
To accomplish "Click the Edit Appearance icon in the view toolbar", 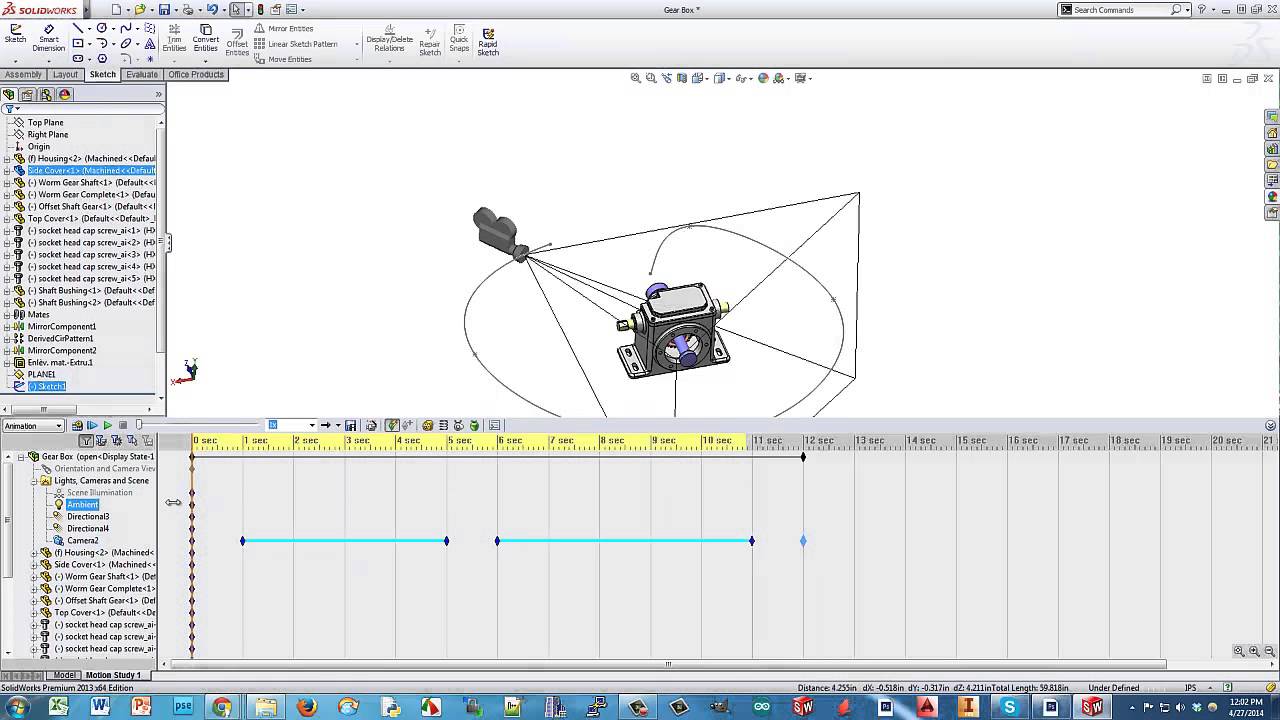I will click(x=763, y=78).
